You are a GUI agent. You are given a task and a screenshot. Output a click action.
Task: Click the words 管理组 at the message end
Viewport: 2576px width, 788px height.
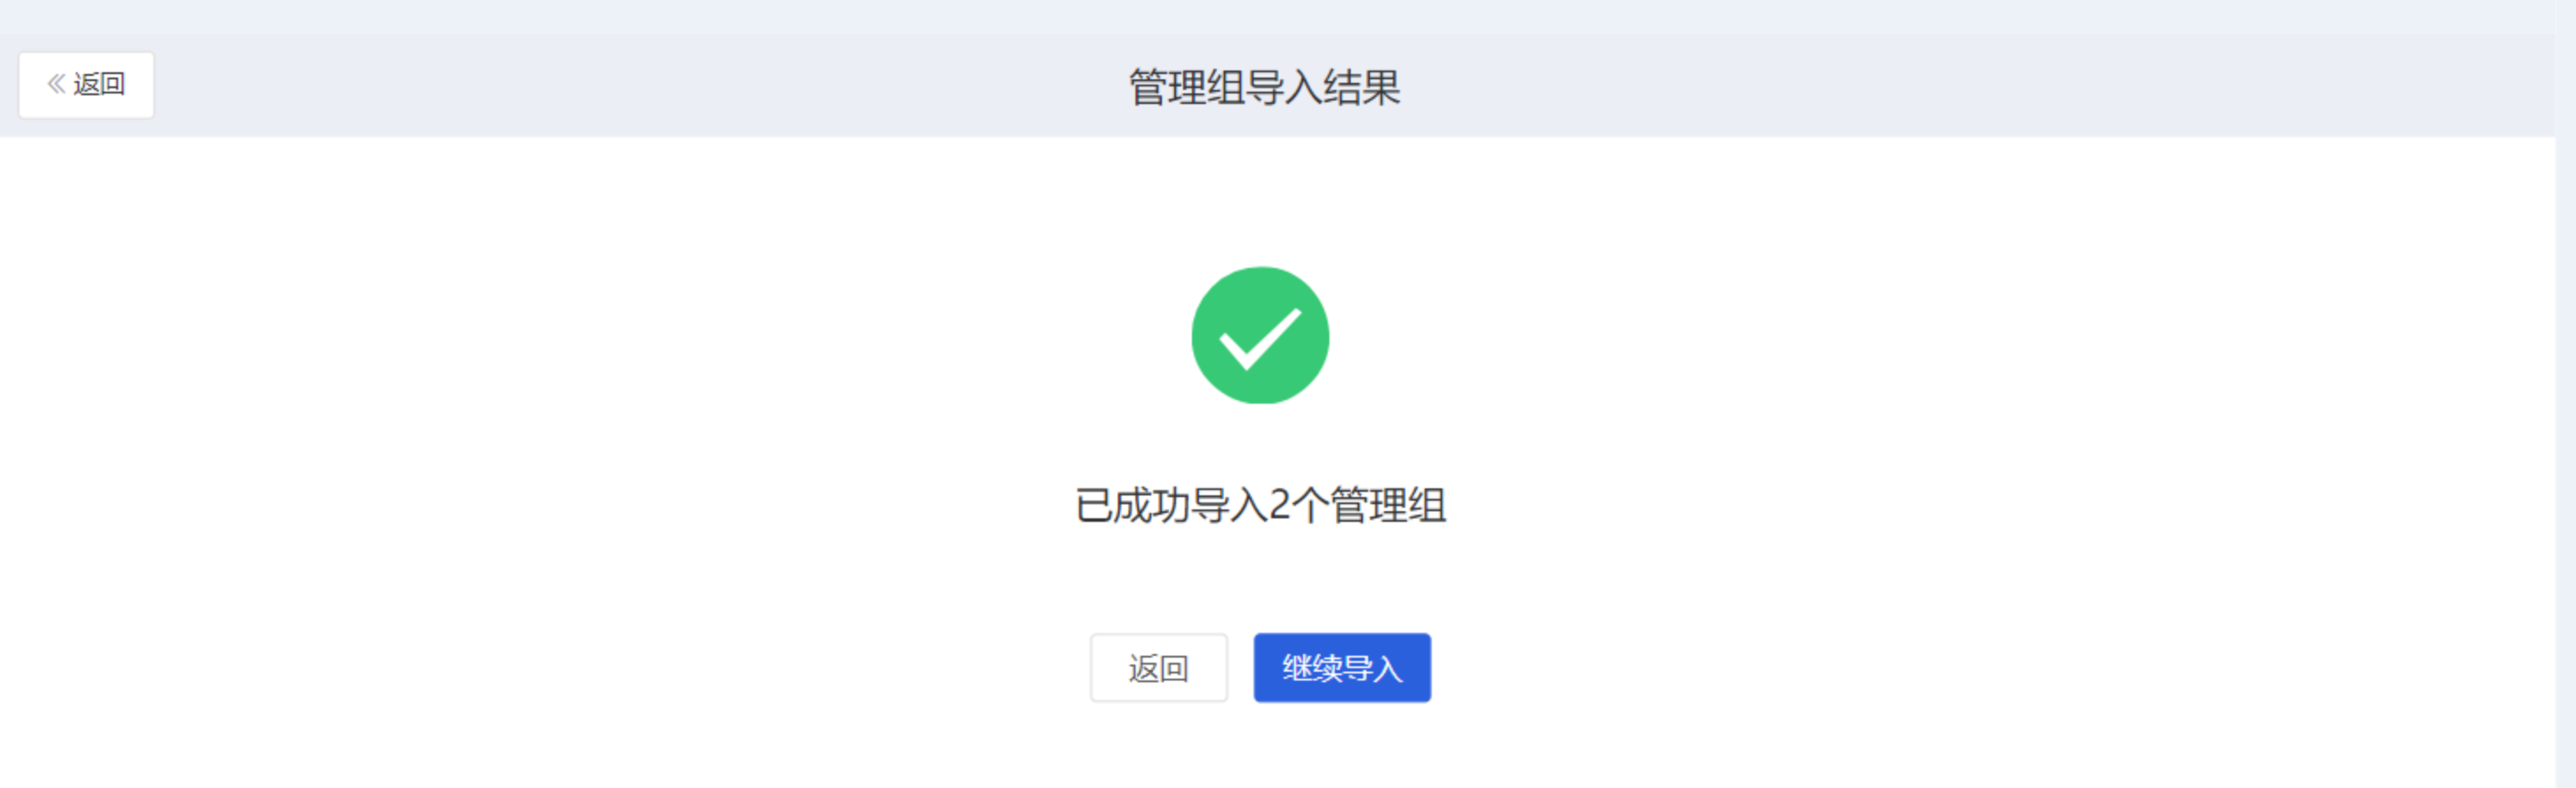[1389, 505]
